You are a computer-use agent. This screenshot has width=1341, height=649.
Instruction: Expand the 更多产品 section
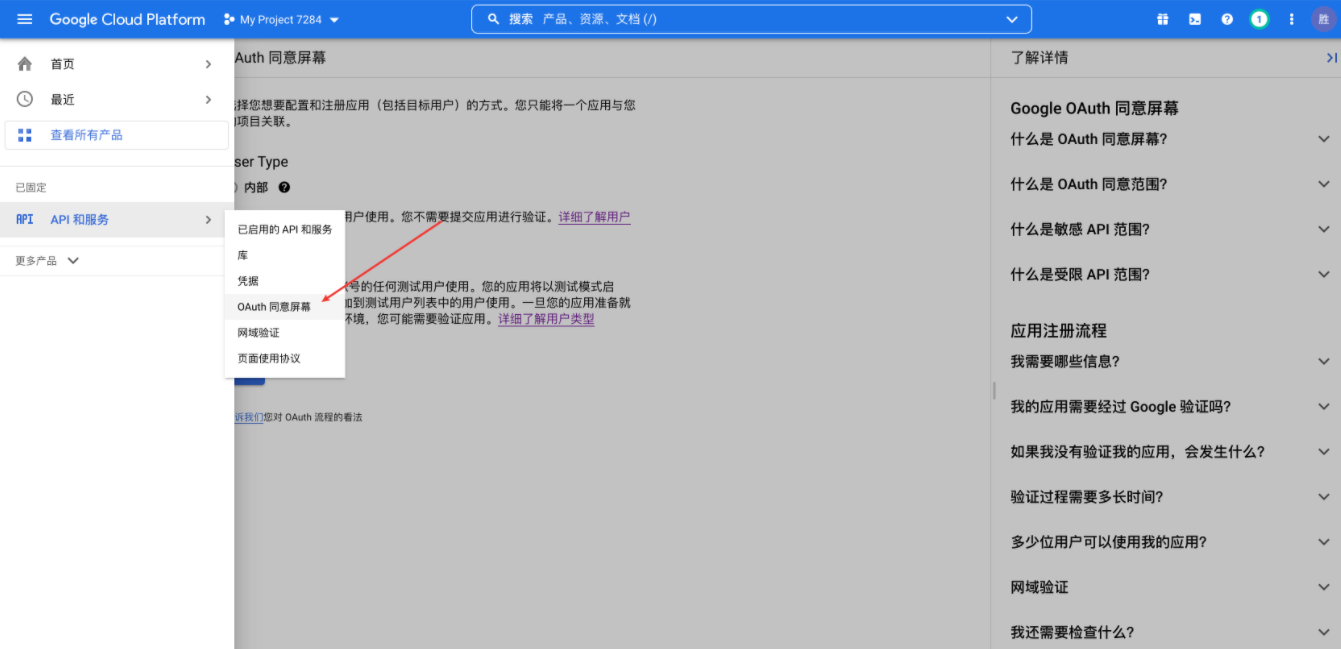point(47,261)
